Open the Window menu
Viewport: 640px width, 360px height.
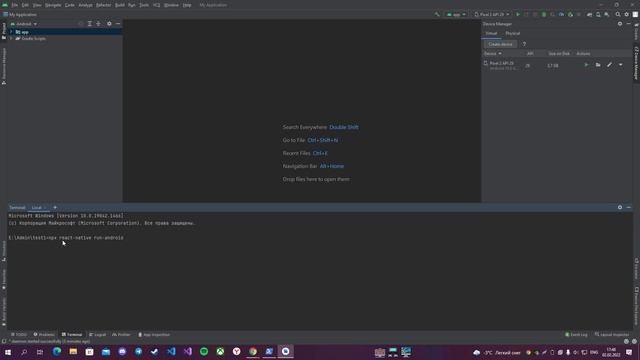(171, 5)
